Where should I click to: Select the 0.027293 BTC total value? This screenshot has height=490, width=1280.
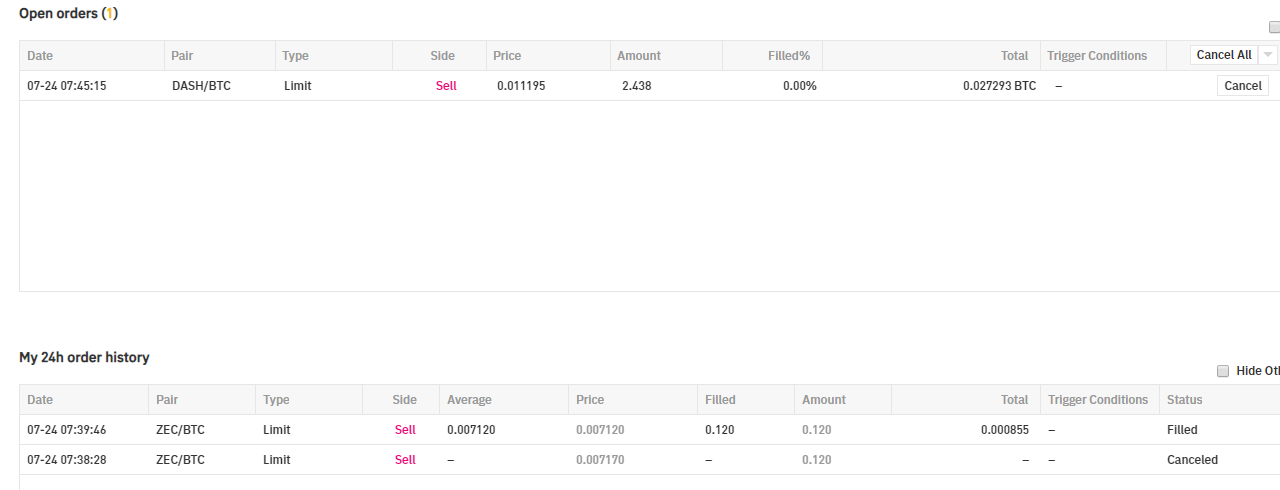[x=999, y=86]
